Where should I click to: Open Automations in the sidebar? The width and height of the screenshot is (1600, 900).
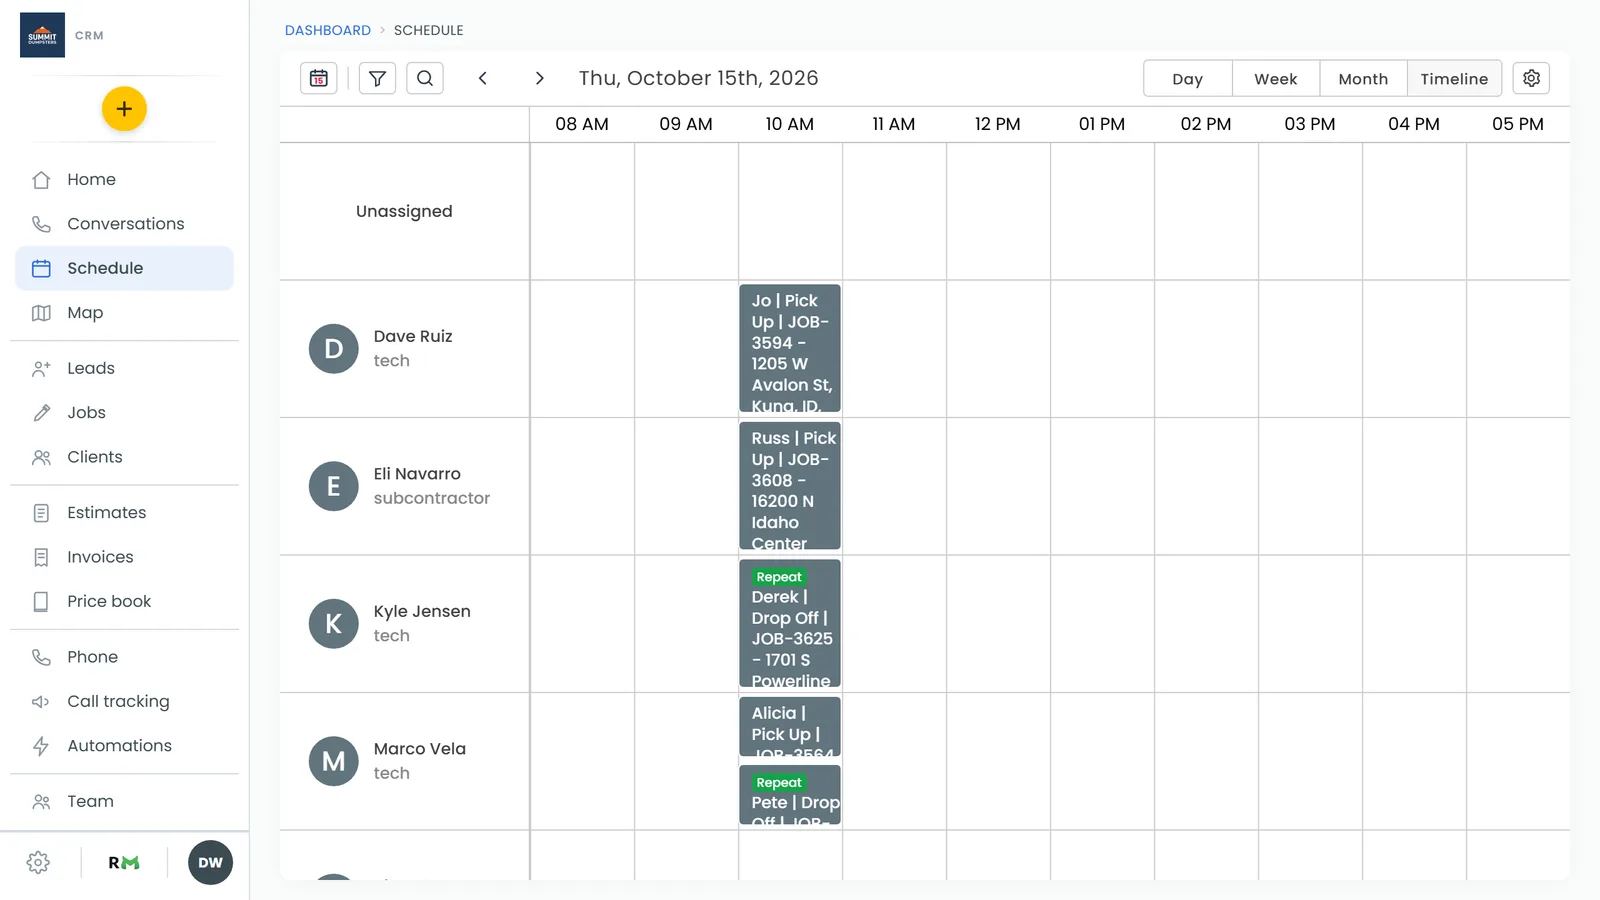pyautogui.click(x=124, y=746)
